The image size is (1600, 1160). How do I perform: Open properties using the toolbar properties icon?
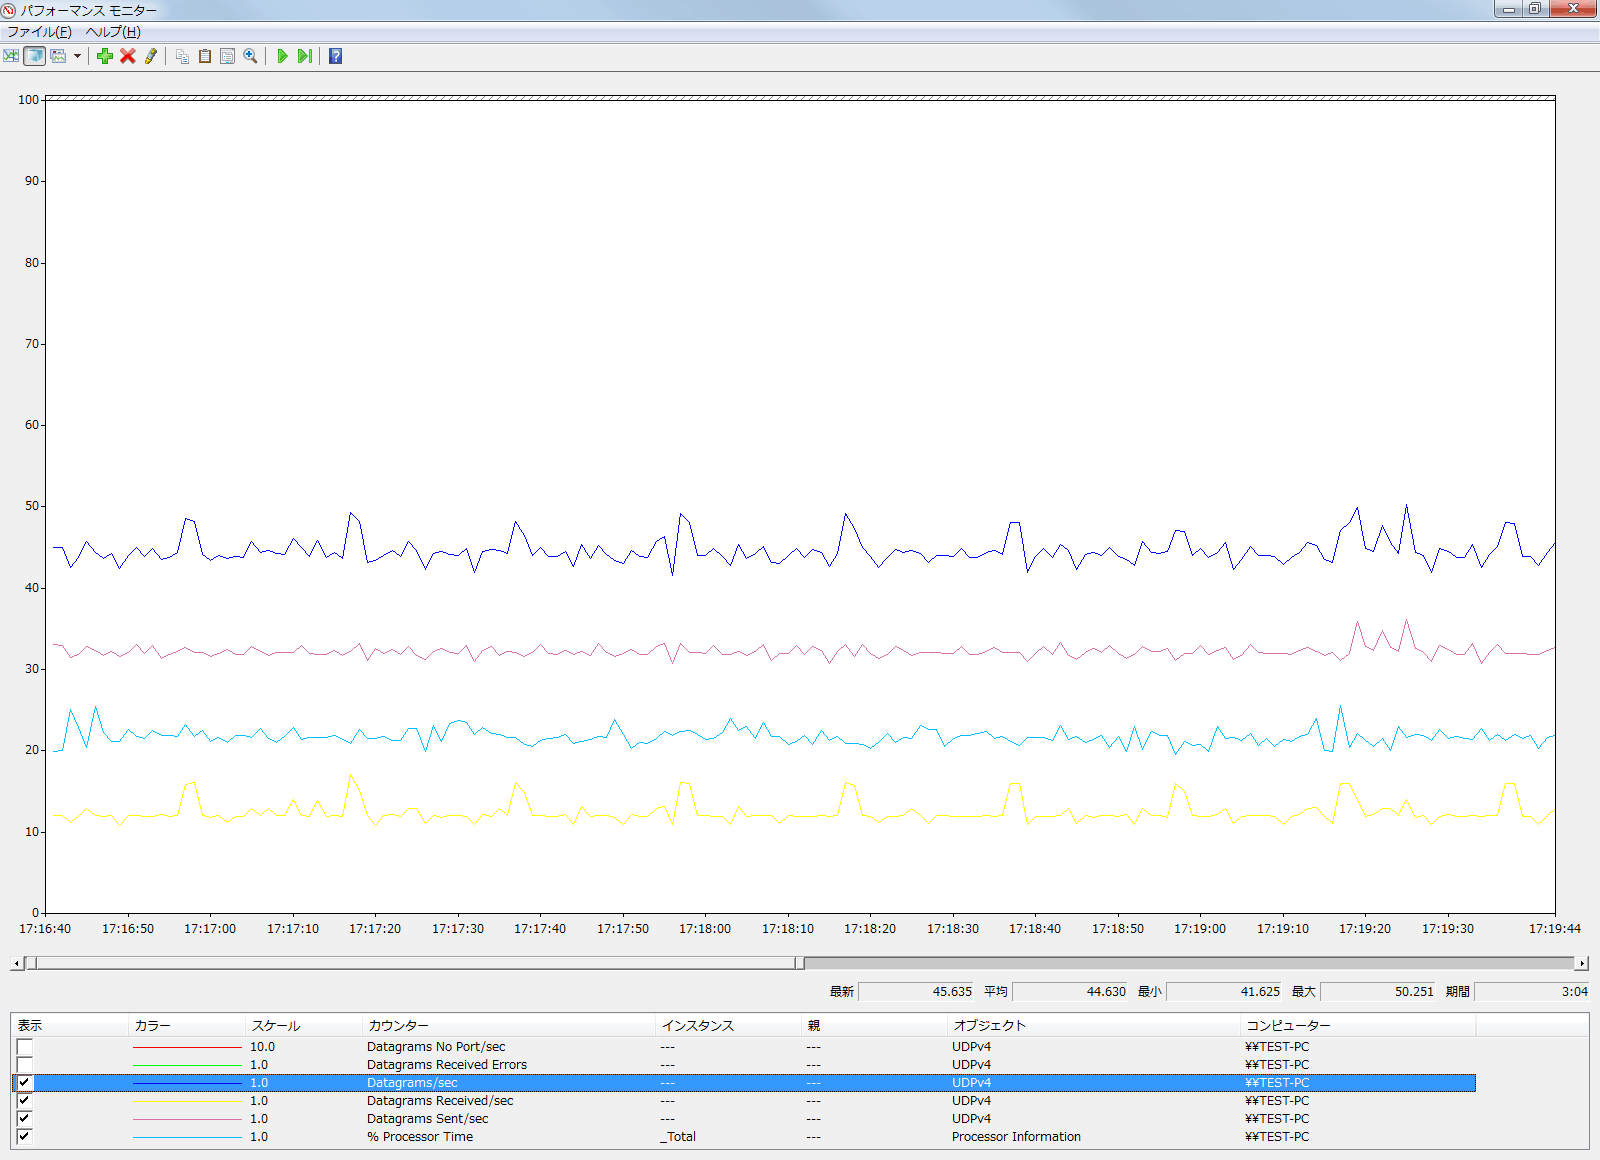(228, 56)
